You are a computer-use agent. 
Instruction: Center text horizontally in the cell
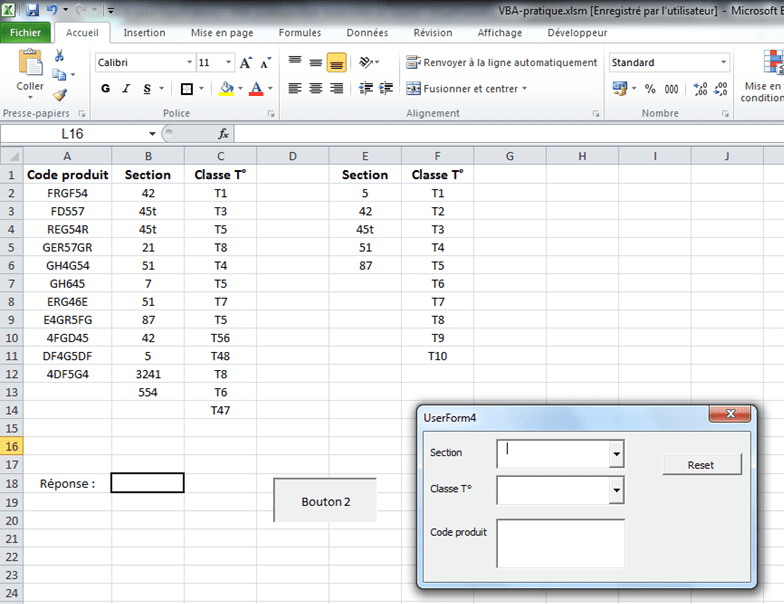coord(316,88)
